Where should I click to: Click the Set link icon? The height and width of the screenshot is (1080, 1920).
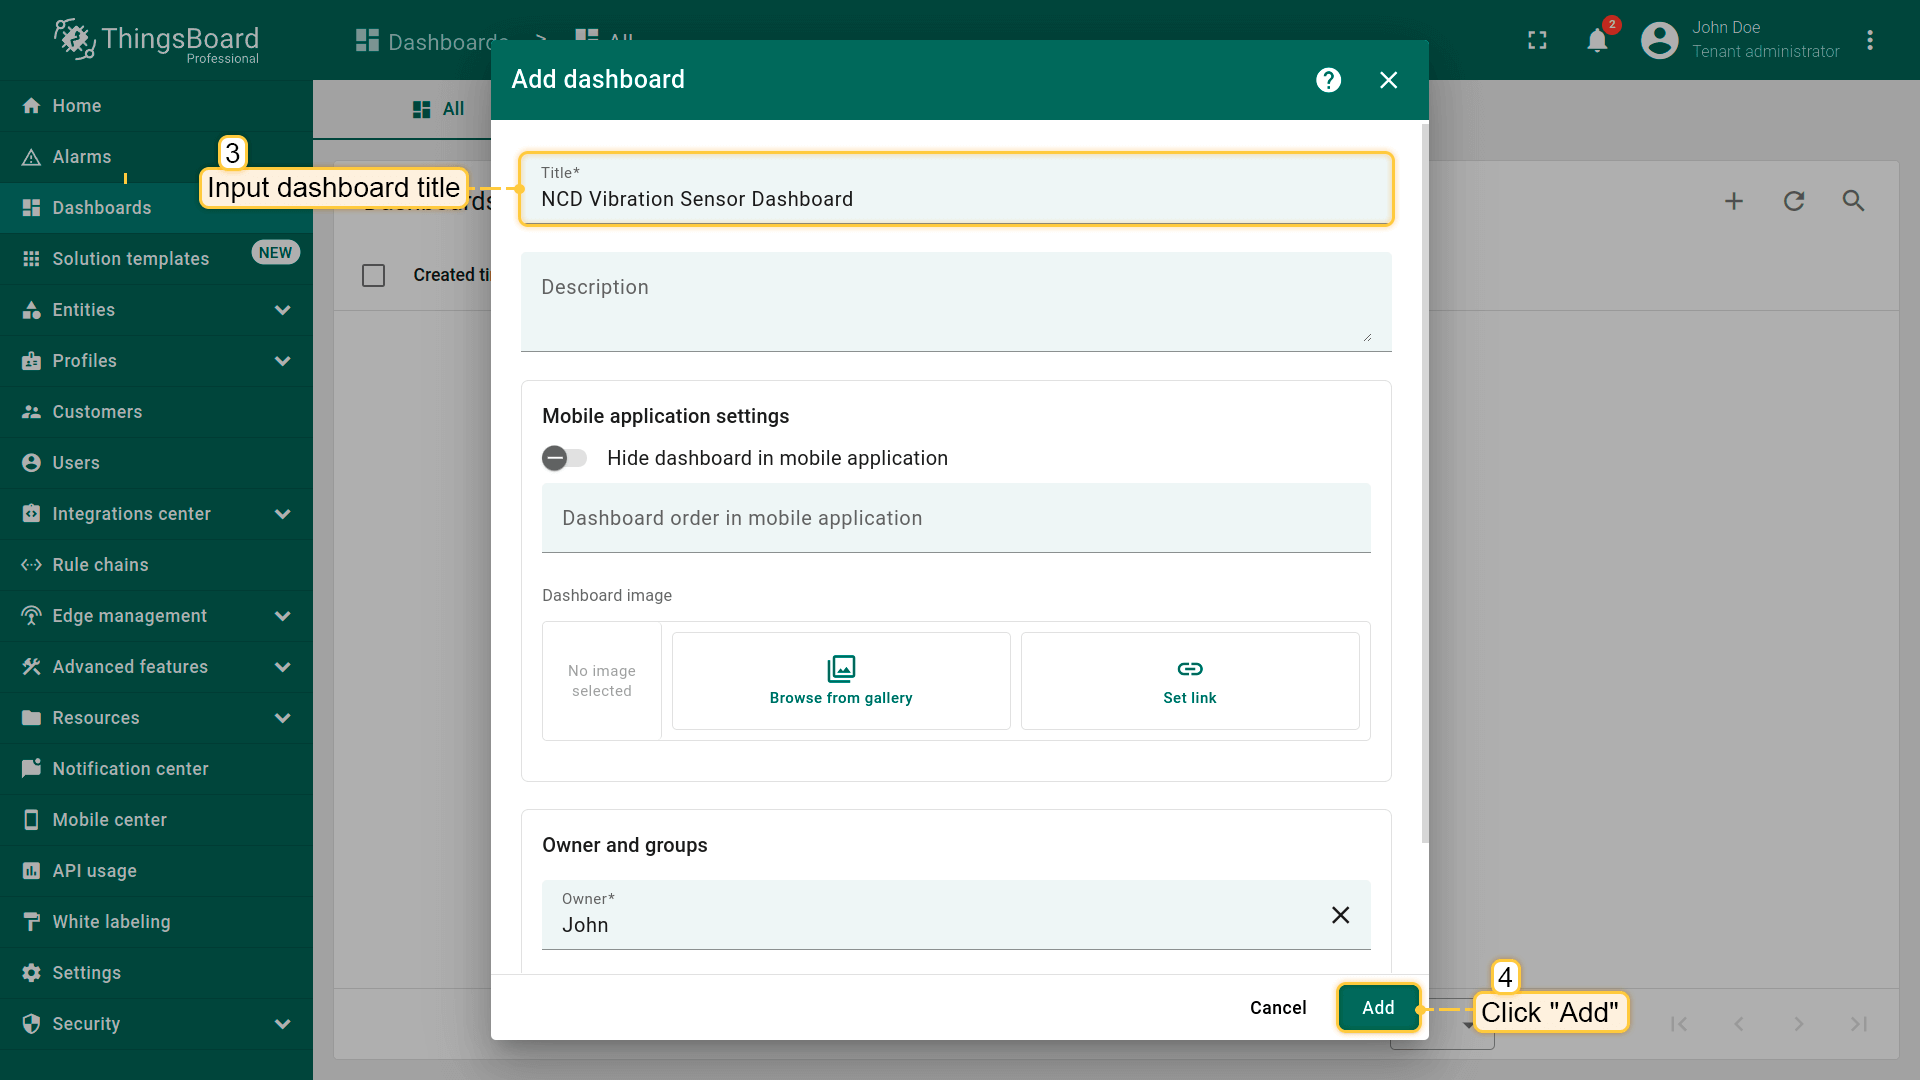1189,669
